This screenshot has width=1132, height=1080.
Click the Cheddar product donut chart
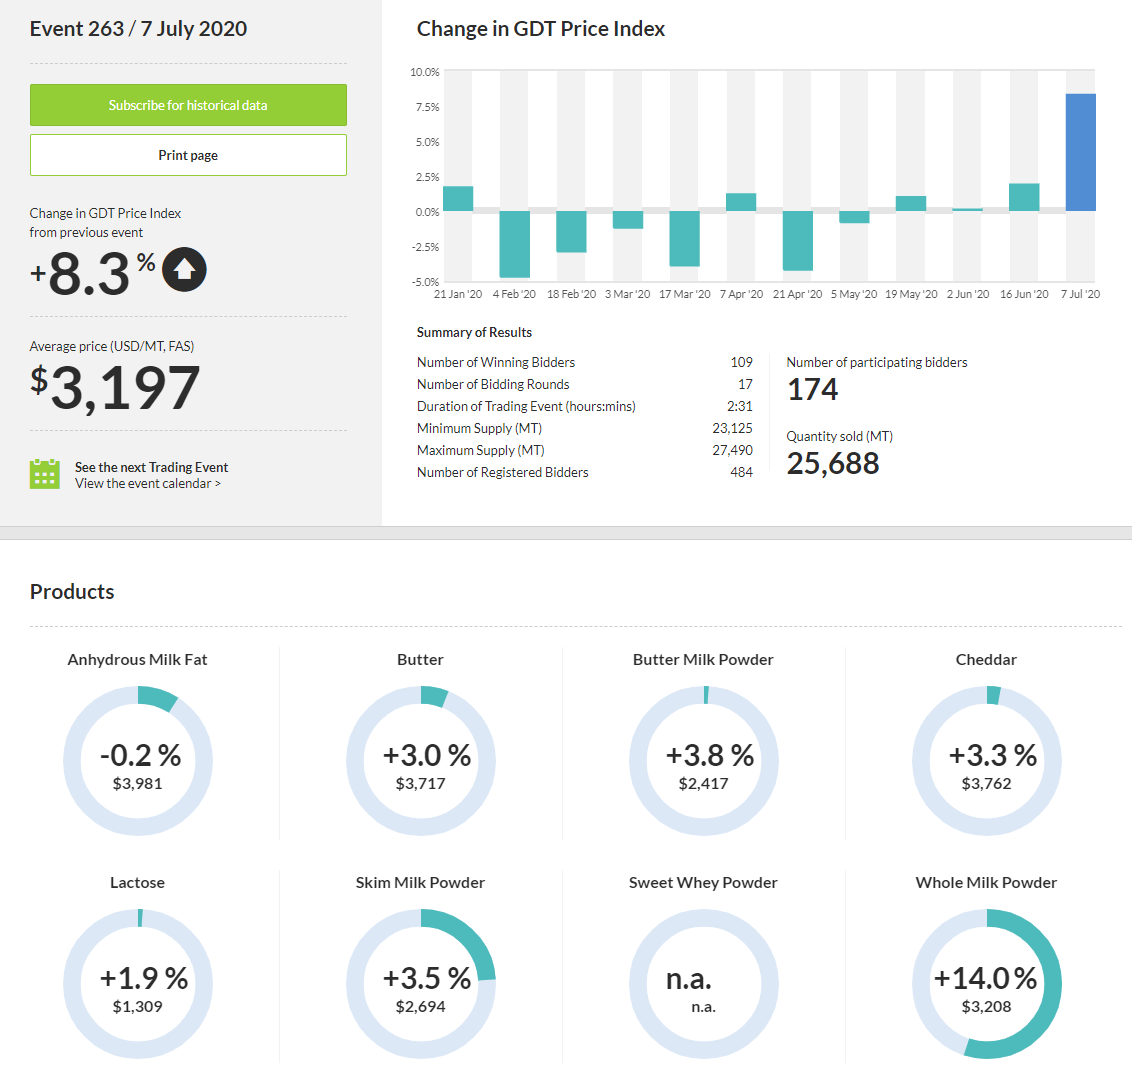(x=987, y=762)
